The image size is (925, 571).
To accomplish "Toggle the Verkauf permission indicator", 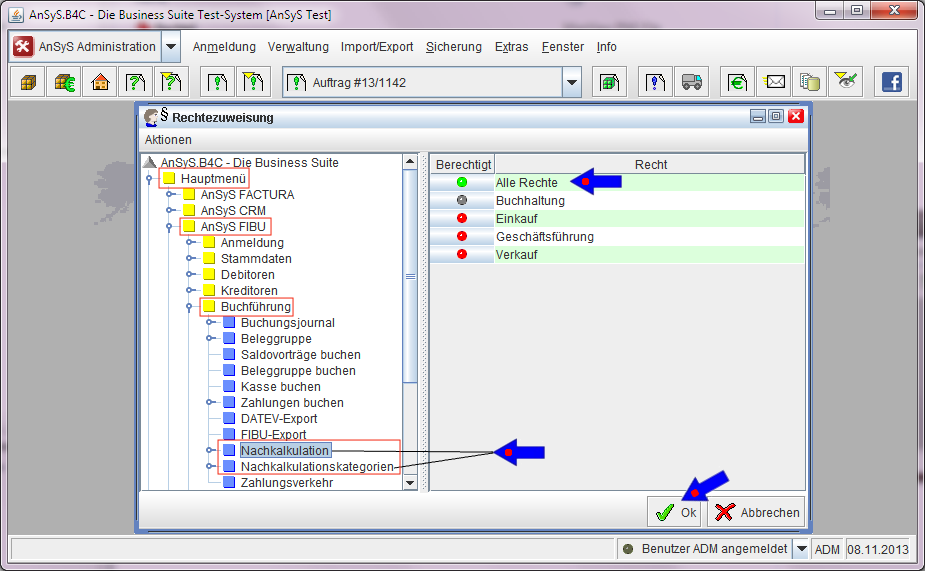I will [462, 255].
